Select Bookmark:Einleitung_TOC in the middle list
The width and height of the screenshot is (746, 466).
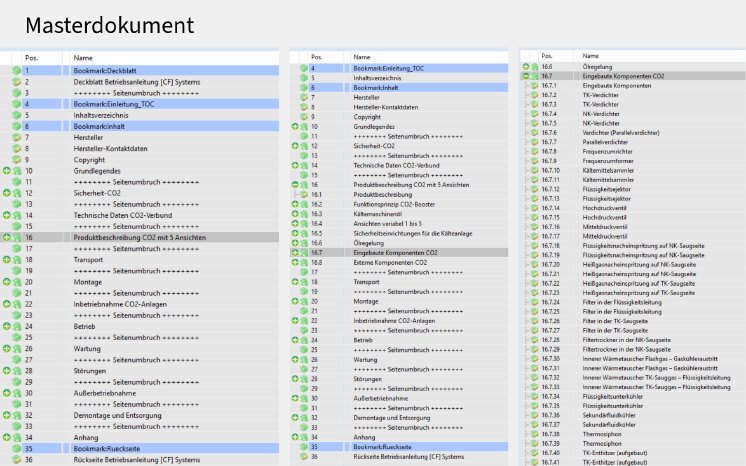pos(399,68)
